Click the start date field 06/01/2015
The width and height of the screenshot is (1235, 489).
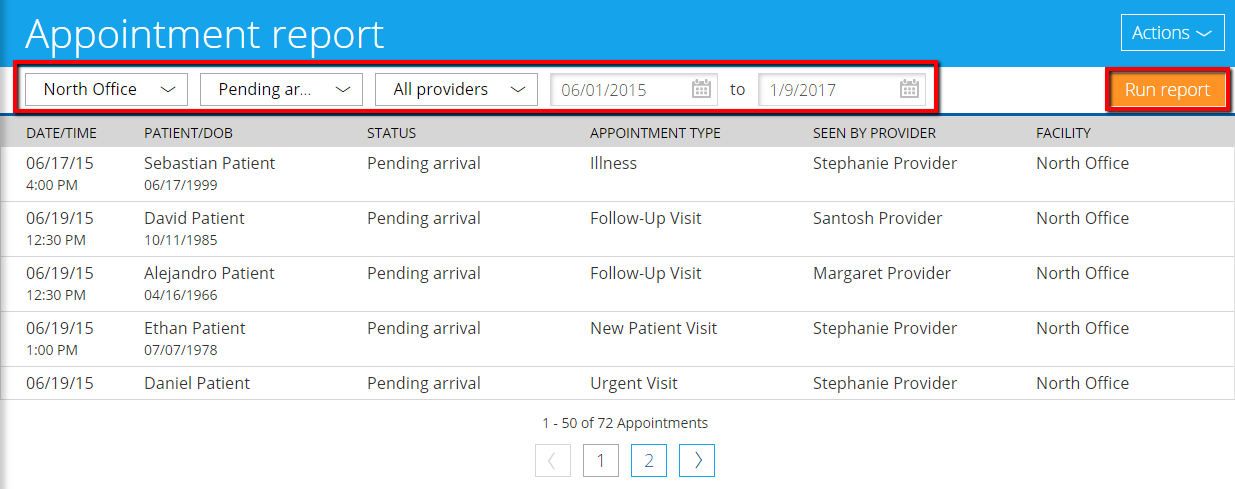(x=620, y=89)
